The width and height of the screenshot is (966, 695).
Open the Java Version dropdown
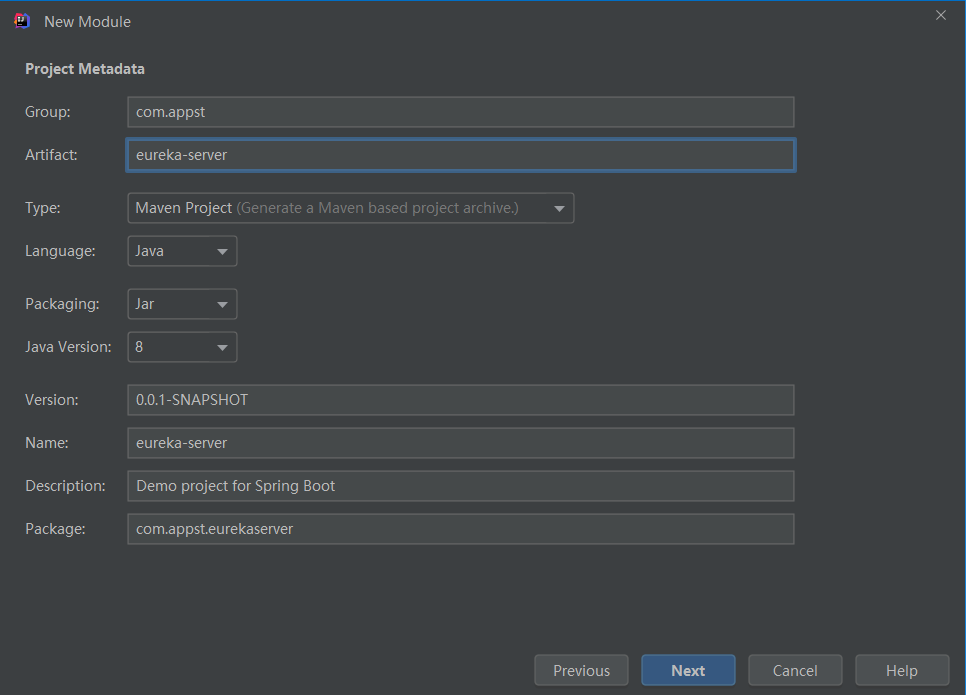coord(182,348)
